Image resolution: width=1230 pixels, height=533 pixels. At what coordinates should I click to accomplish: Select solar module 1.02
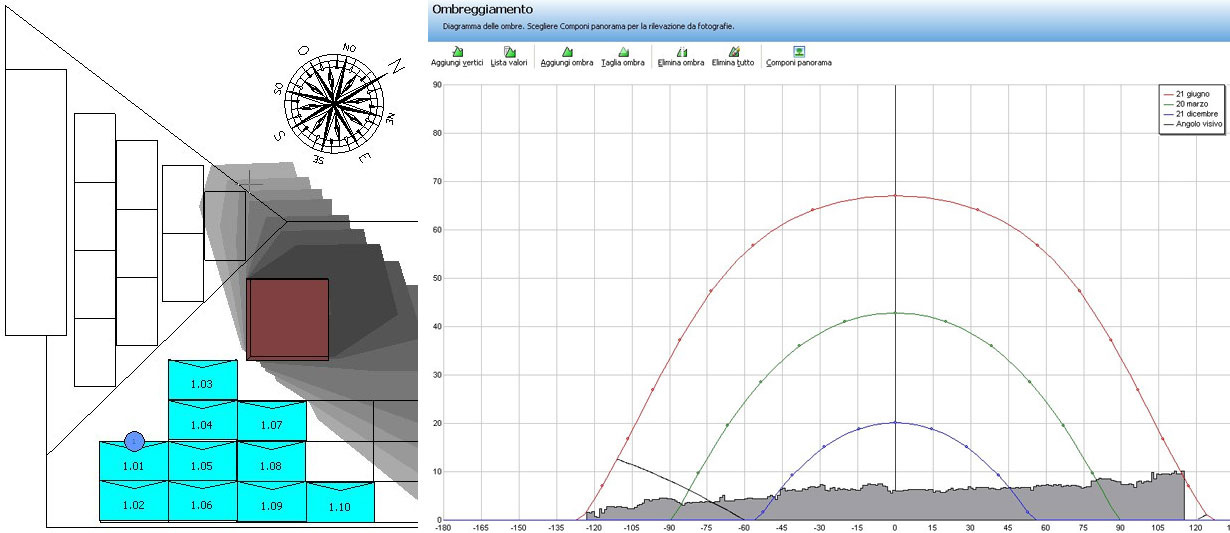134,501
